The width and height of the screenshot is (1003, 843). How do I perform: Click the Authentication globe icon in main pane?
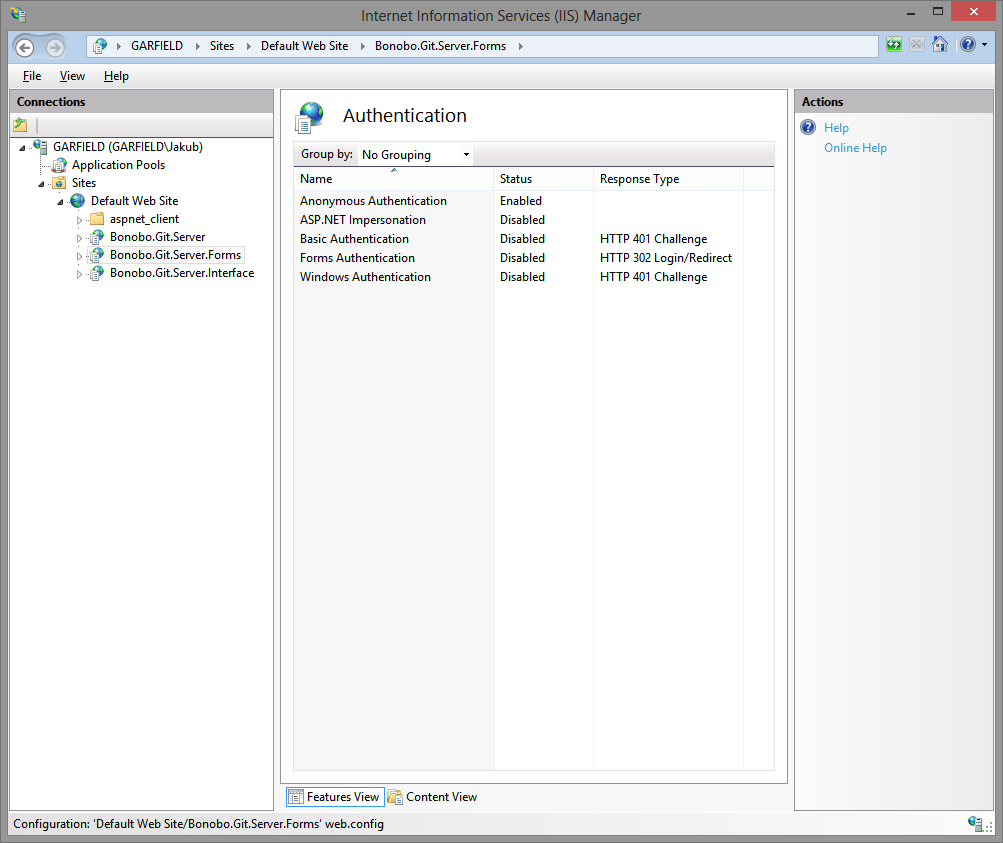[x=310, y=116]
